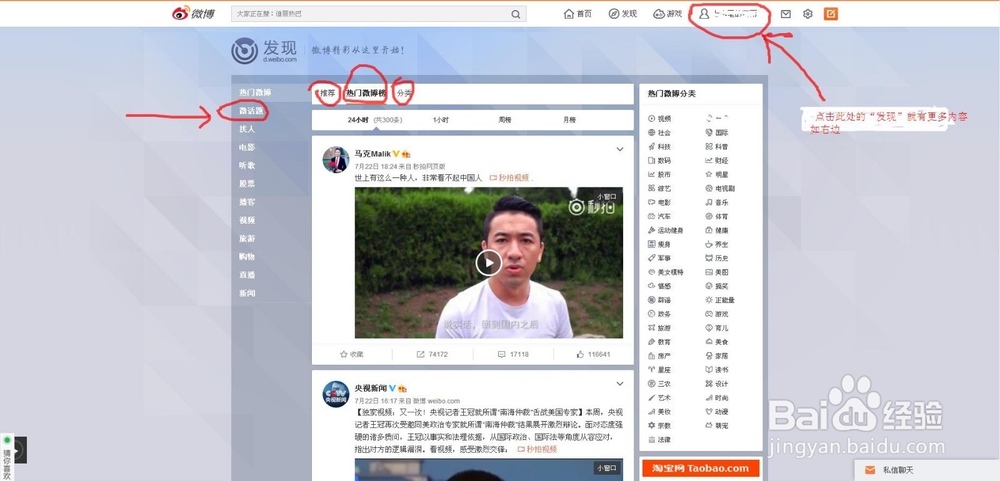The width and height of the screenshot is (1000, 481).
Task: Open 私信聊天 private chat bar
Action: 926,470
